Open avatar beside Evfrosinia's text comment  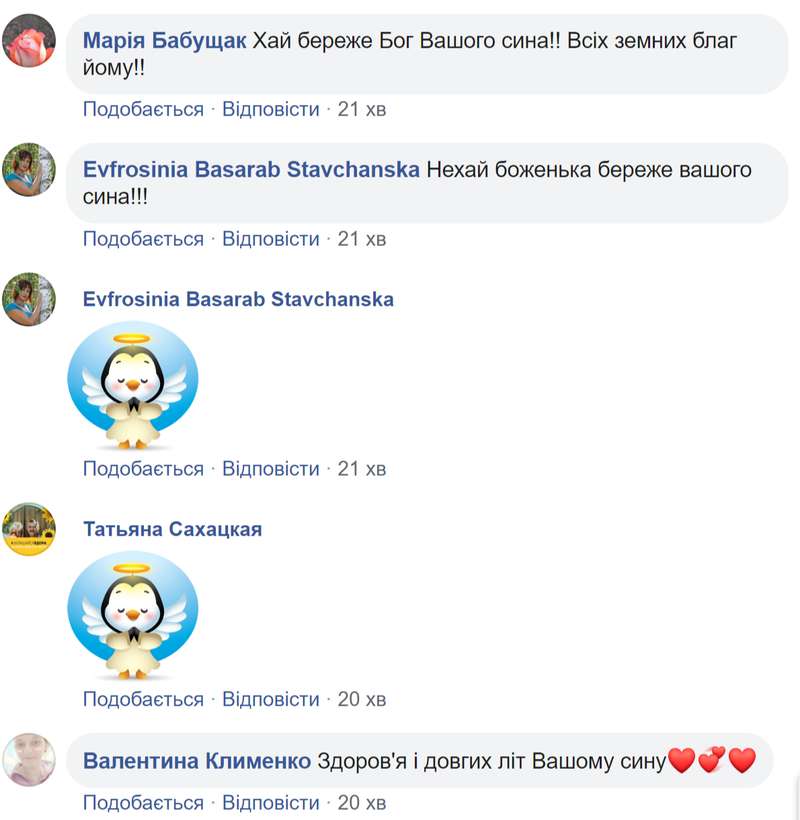29,169
